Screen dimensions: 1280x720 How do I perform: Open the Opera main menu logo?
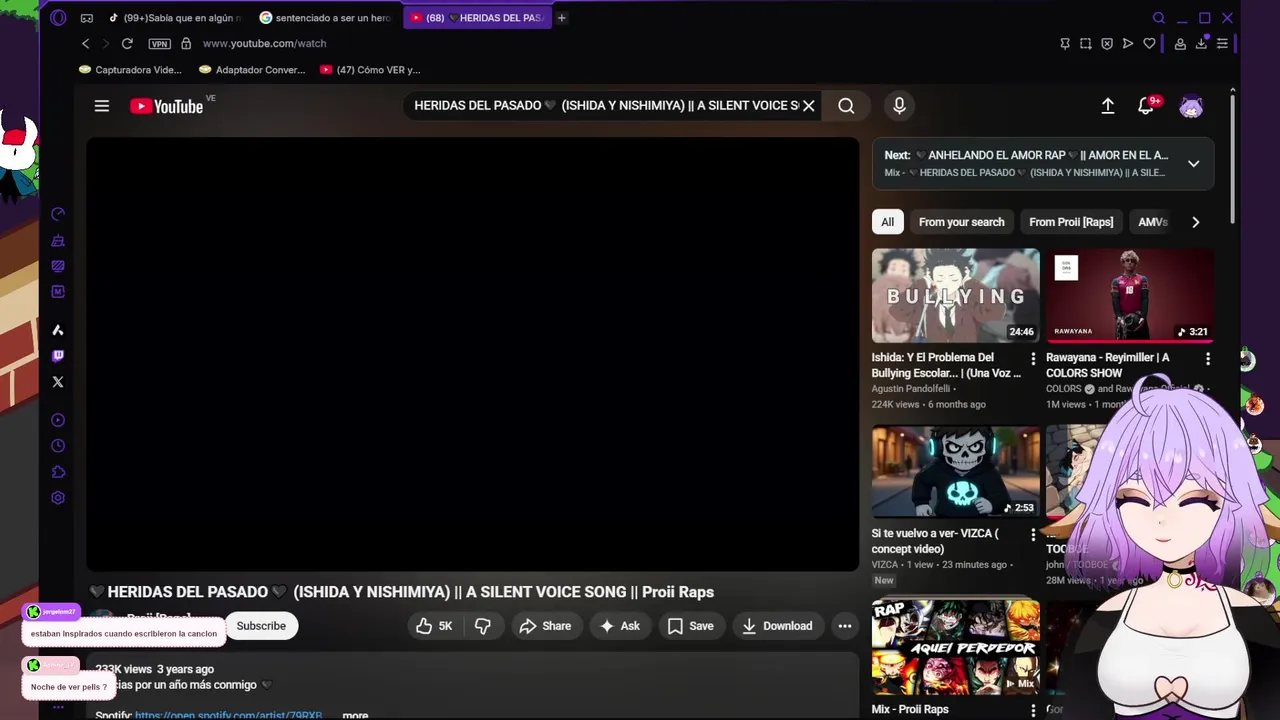(58, 17)
